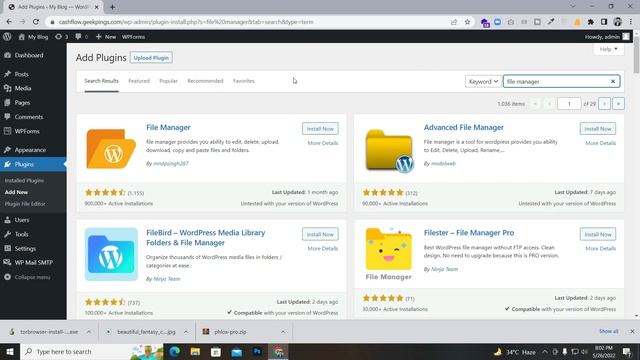
Task: Switch to the Popular tab
Action: 168,81
